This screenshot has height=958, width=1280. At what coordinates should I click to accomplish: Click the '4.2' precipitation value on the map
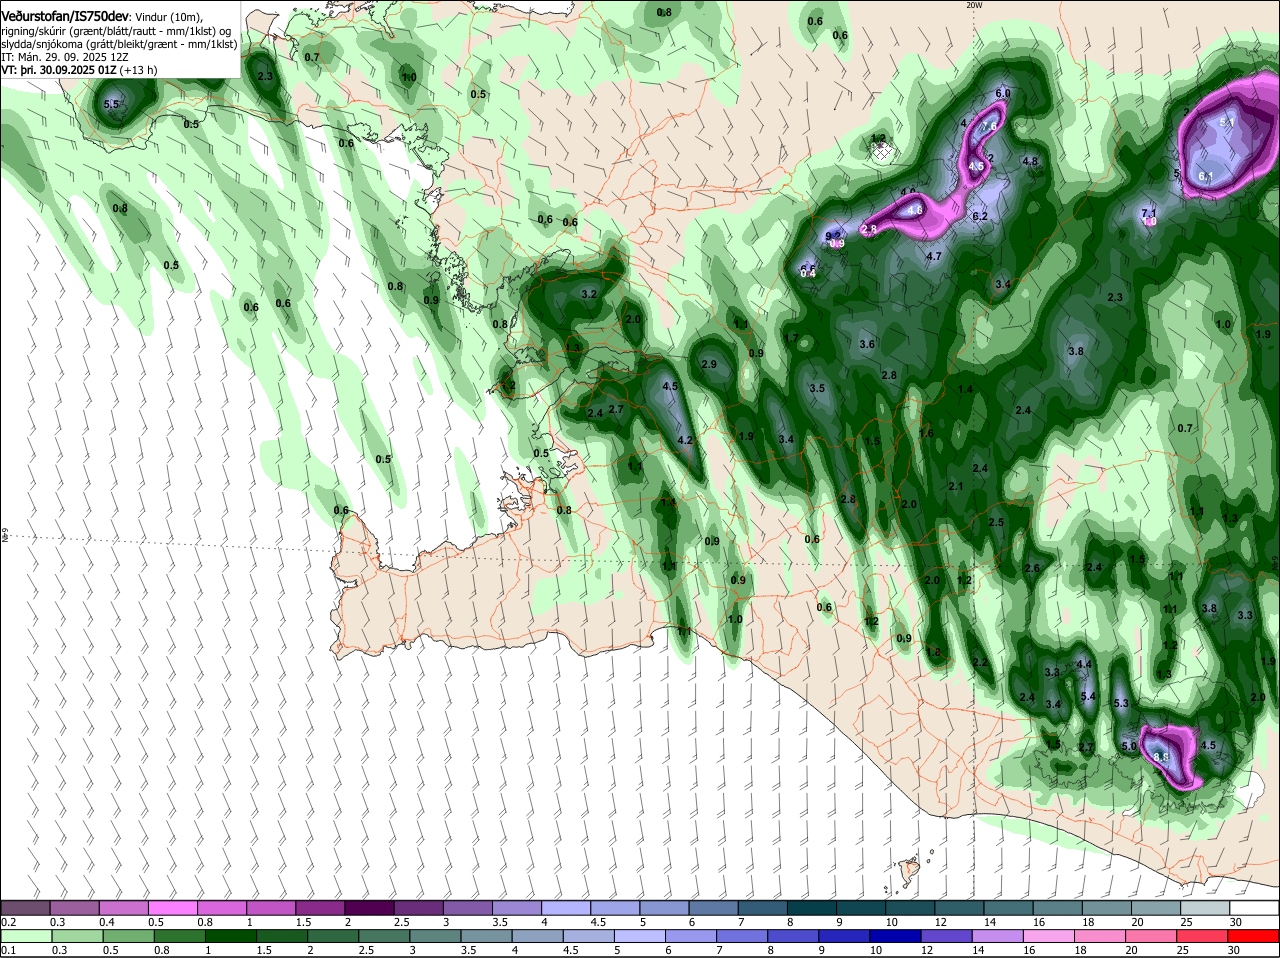tap(685, 440)
